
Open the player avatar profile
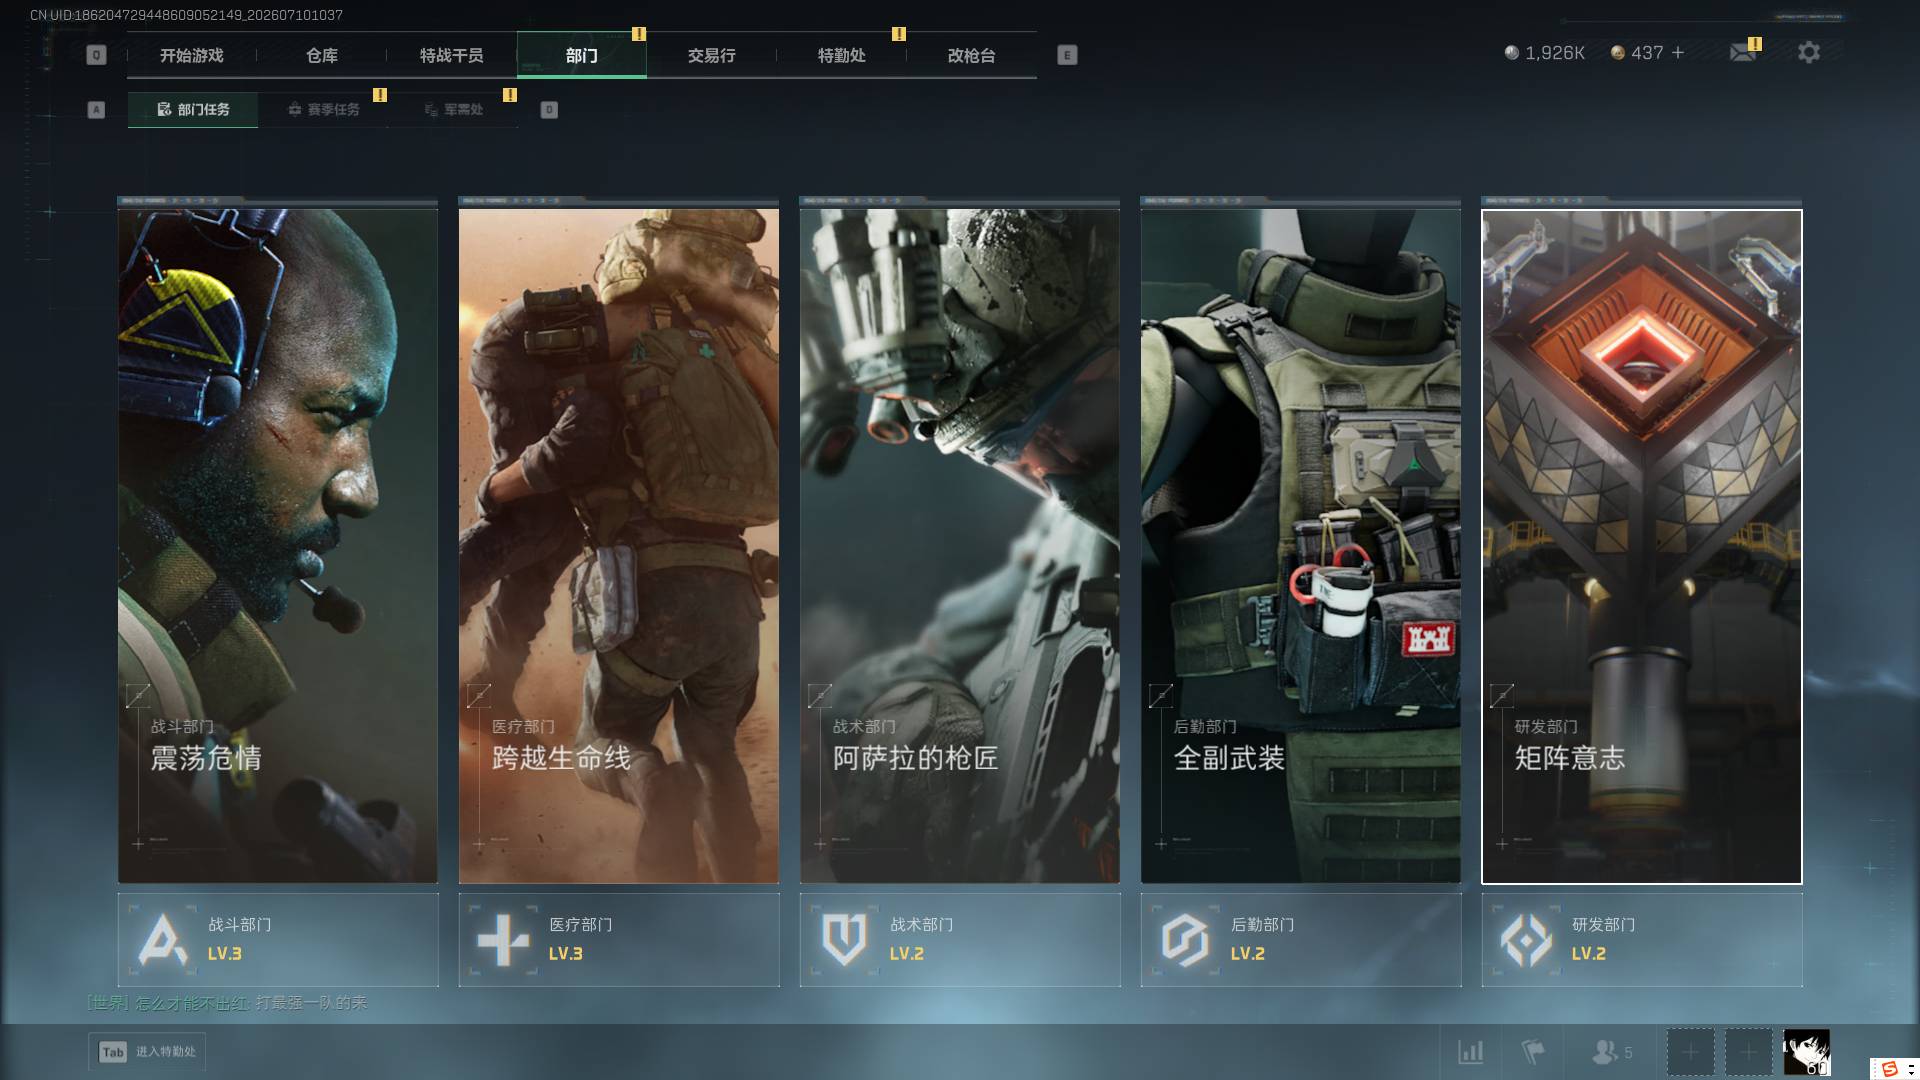[1806, 1052]
